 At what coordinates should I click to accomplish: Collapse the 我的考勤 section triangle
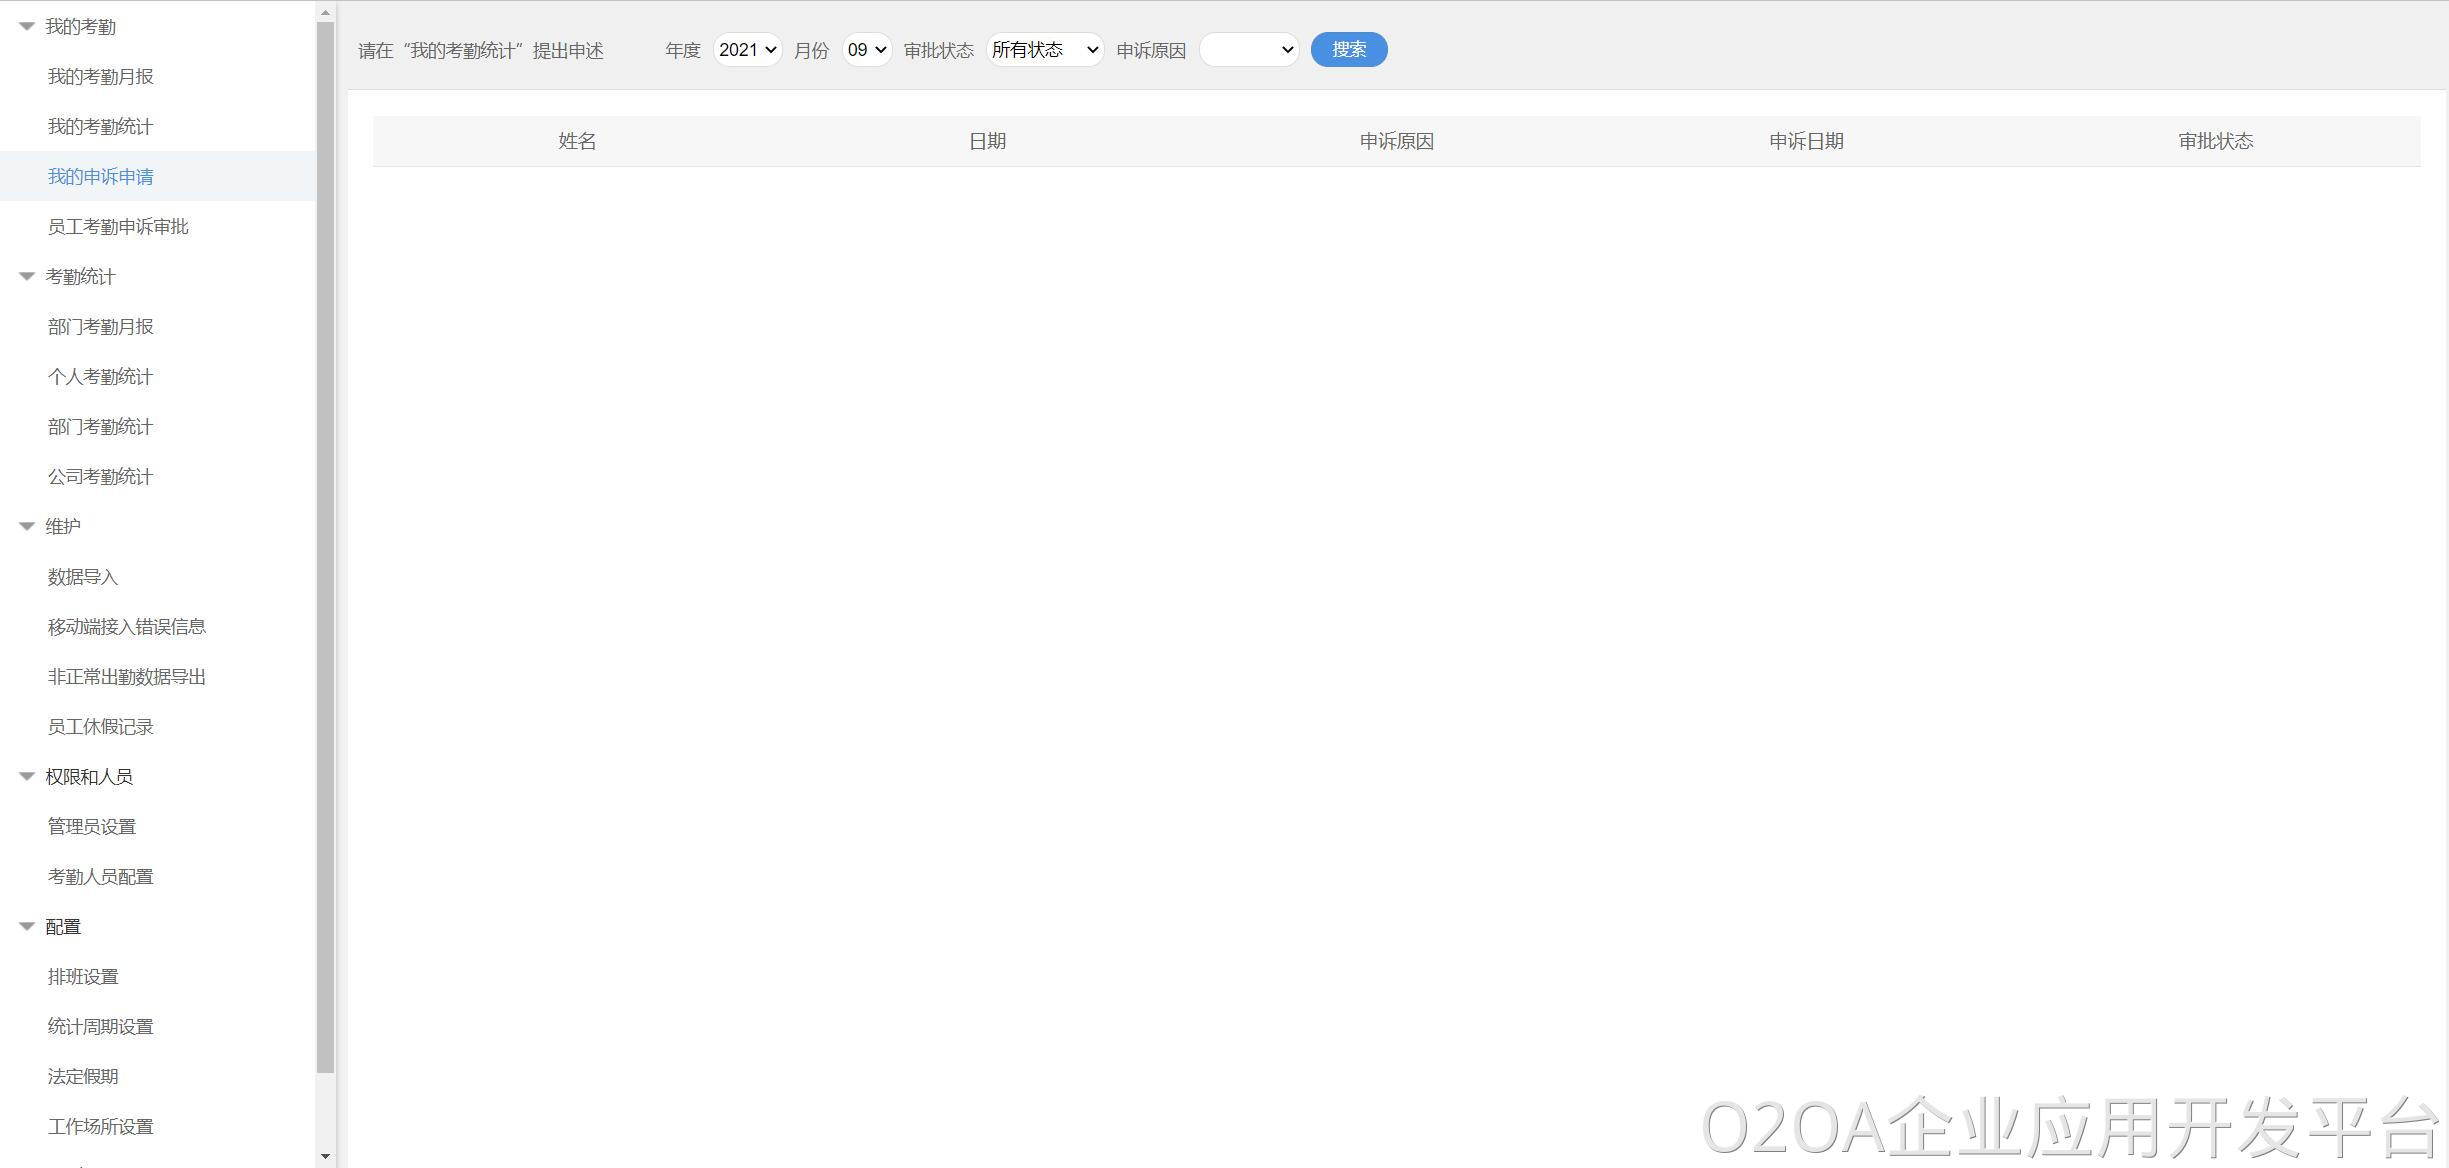click(27, 27)
